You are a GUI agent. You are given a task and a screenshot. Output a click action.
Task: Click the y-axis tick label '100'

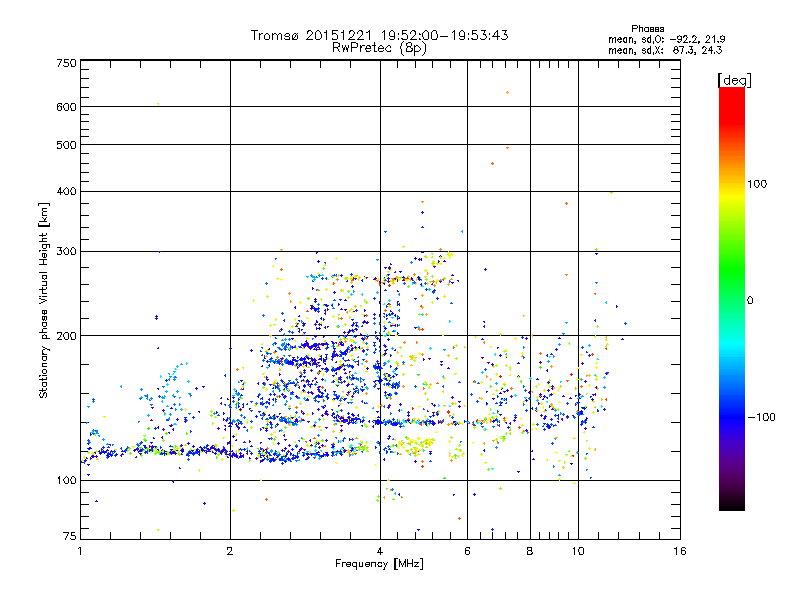click(x=66, y=480)
